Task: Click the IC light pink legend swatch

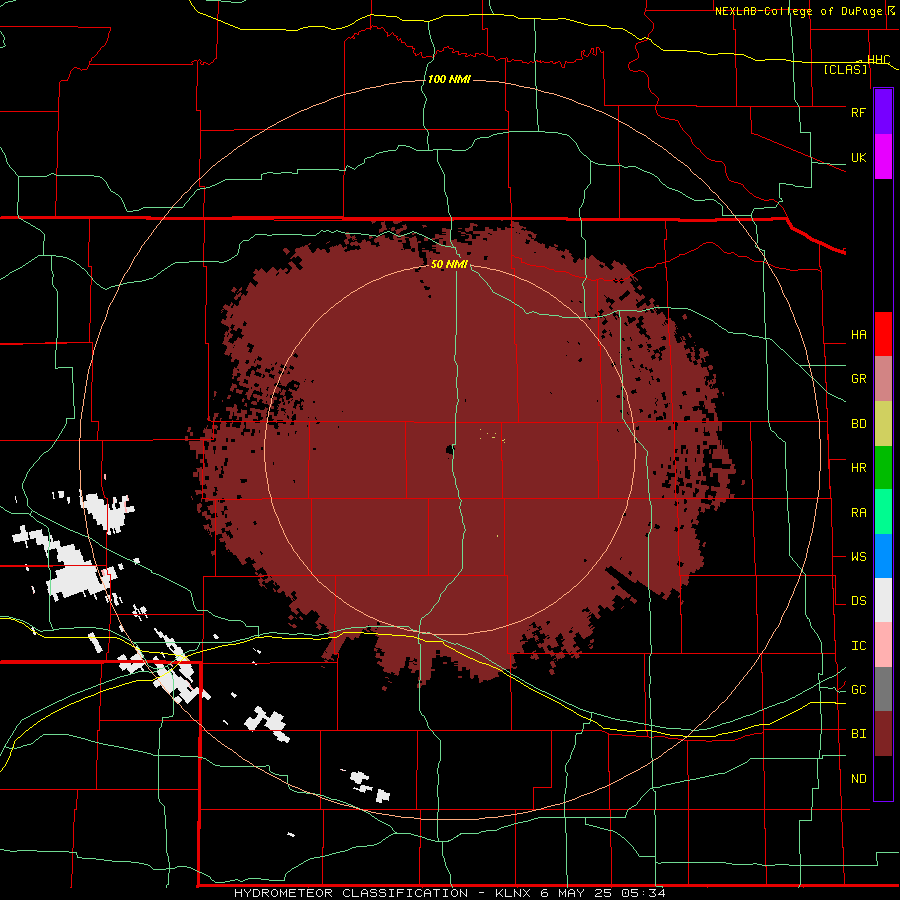Action: [x=883, y=645]
